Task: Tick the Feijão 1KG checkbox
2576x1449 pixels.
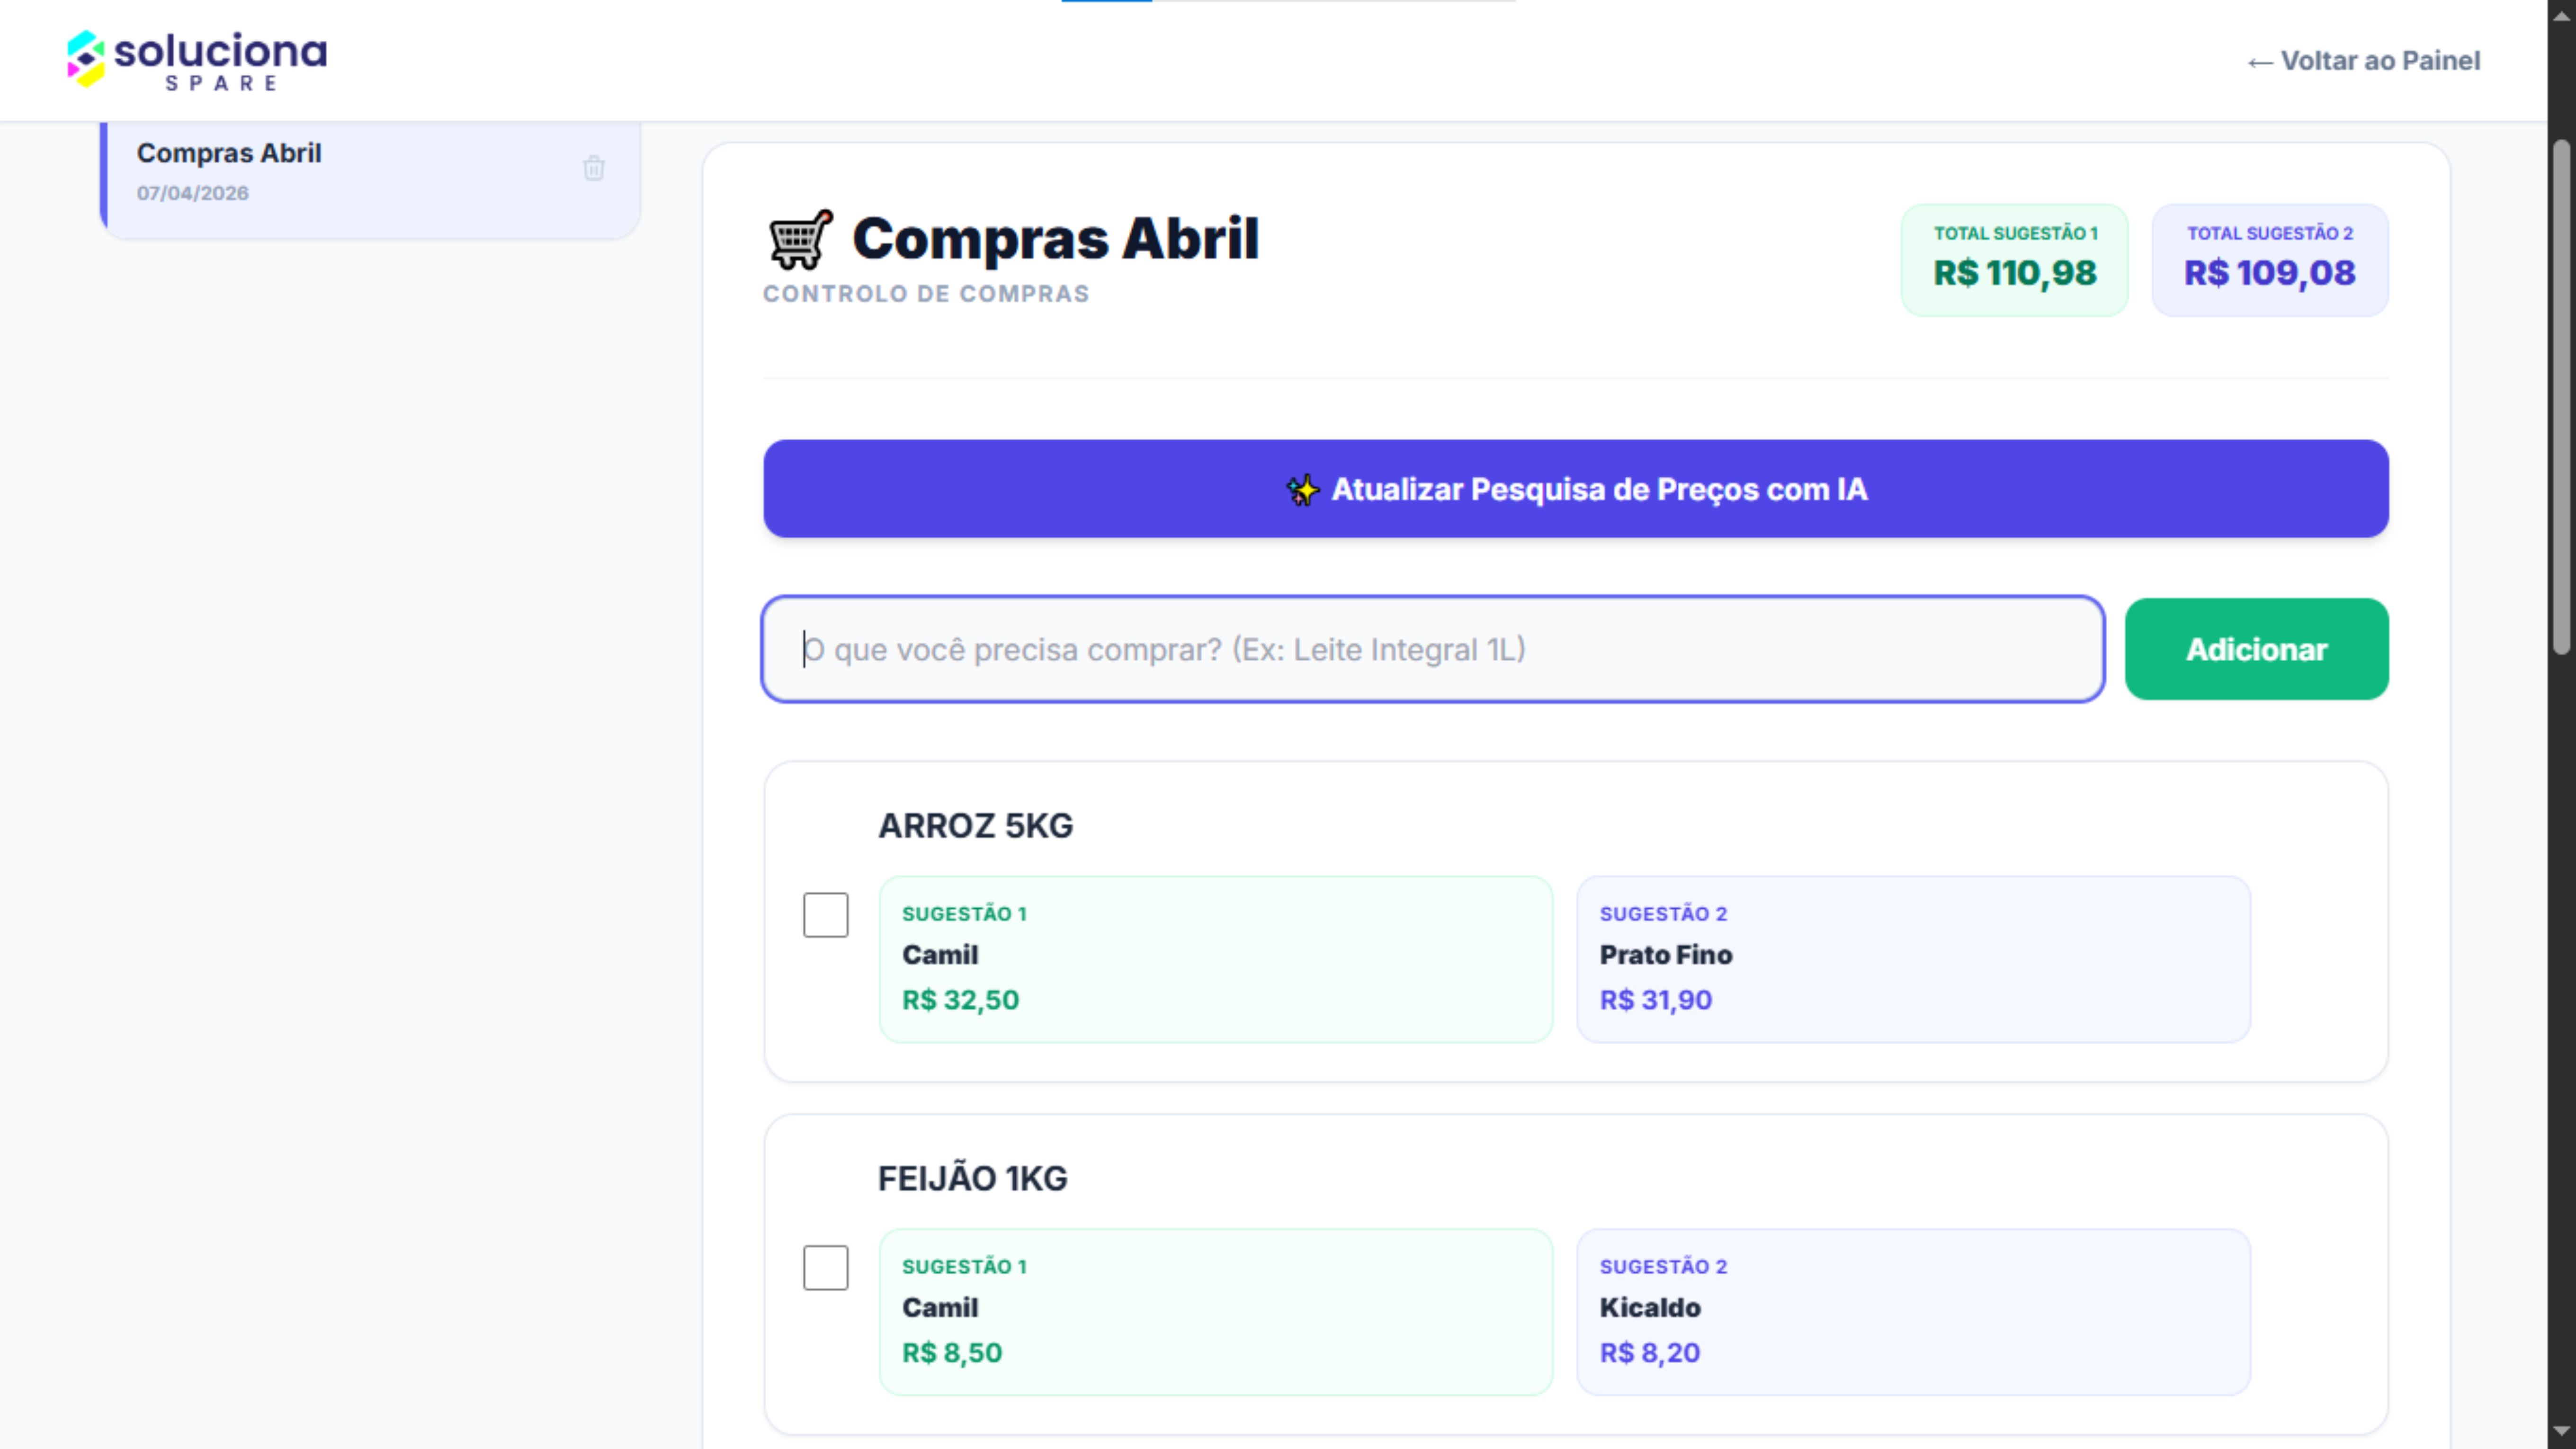Action: click(825, 1267)
